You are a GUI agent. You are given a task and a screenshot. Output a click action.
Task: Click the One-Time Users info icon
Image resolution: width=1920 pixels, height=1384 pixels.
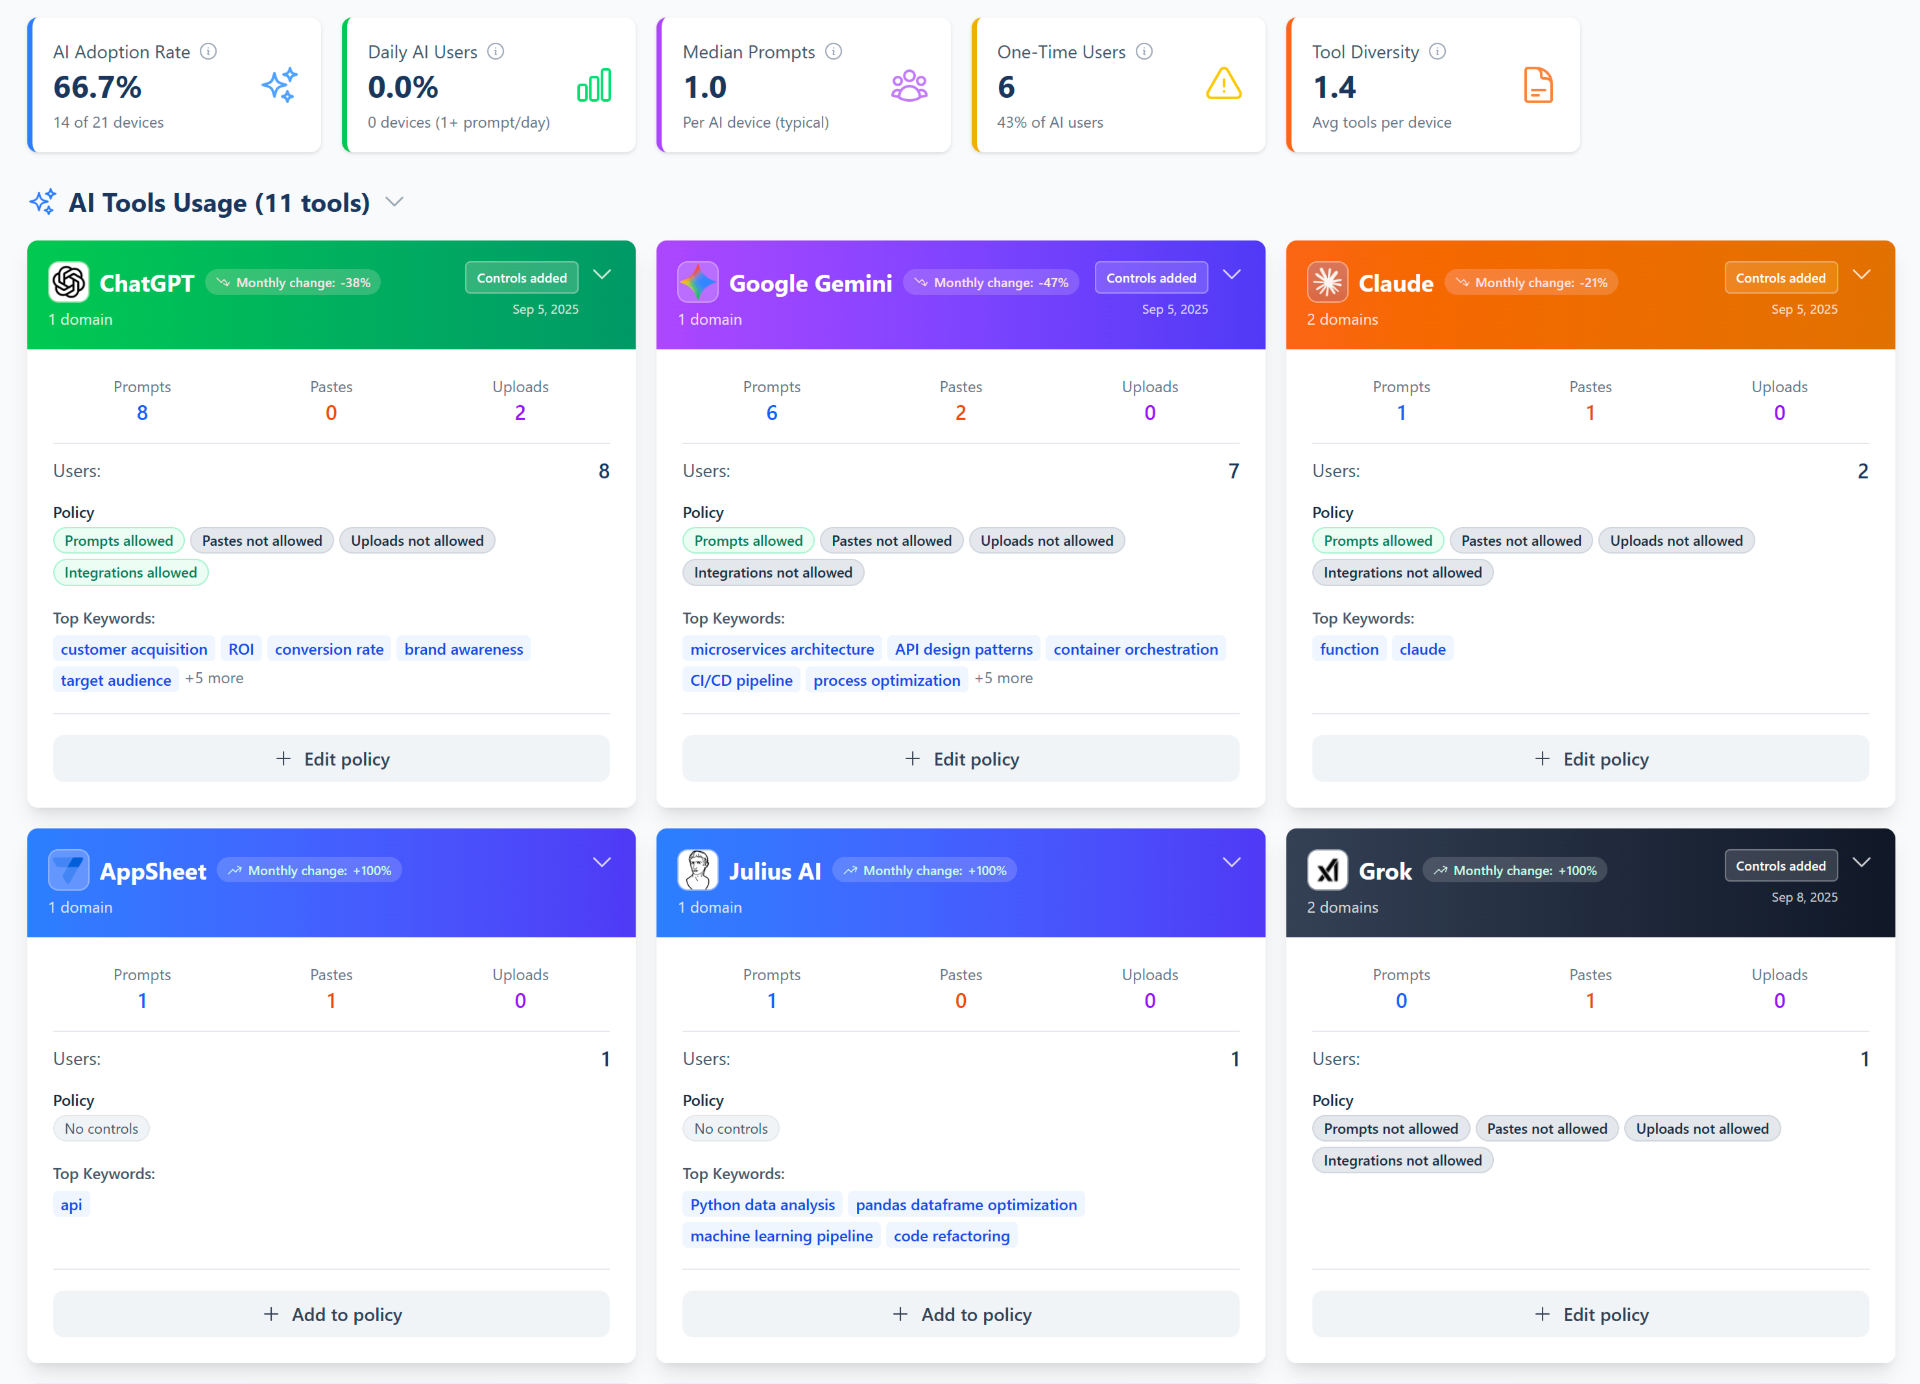click(1145, 51)
